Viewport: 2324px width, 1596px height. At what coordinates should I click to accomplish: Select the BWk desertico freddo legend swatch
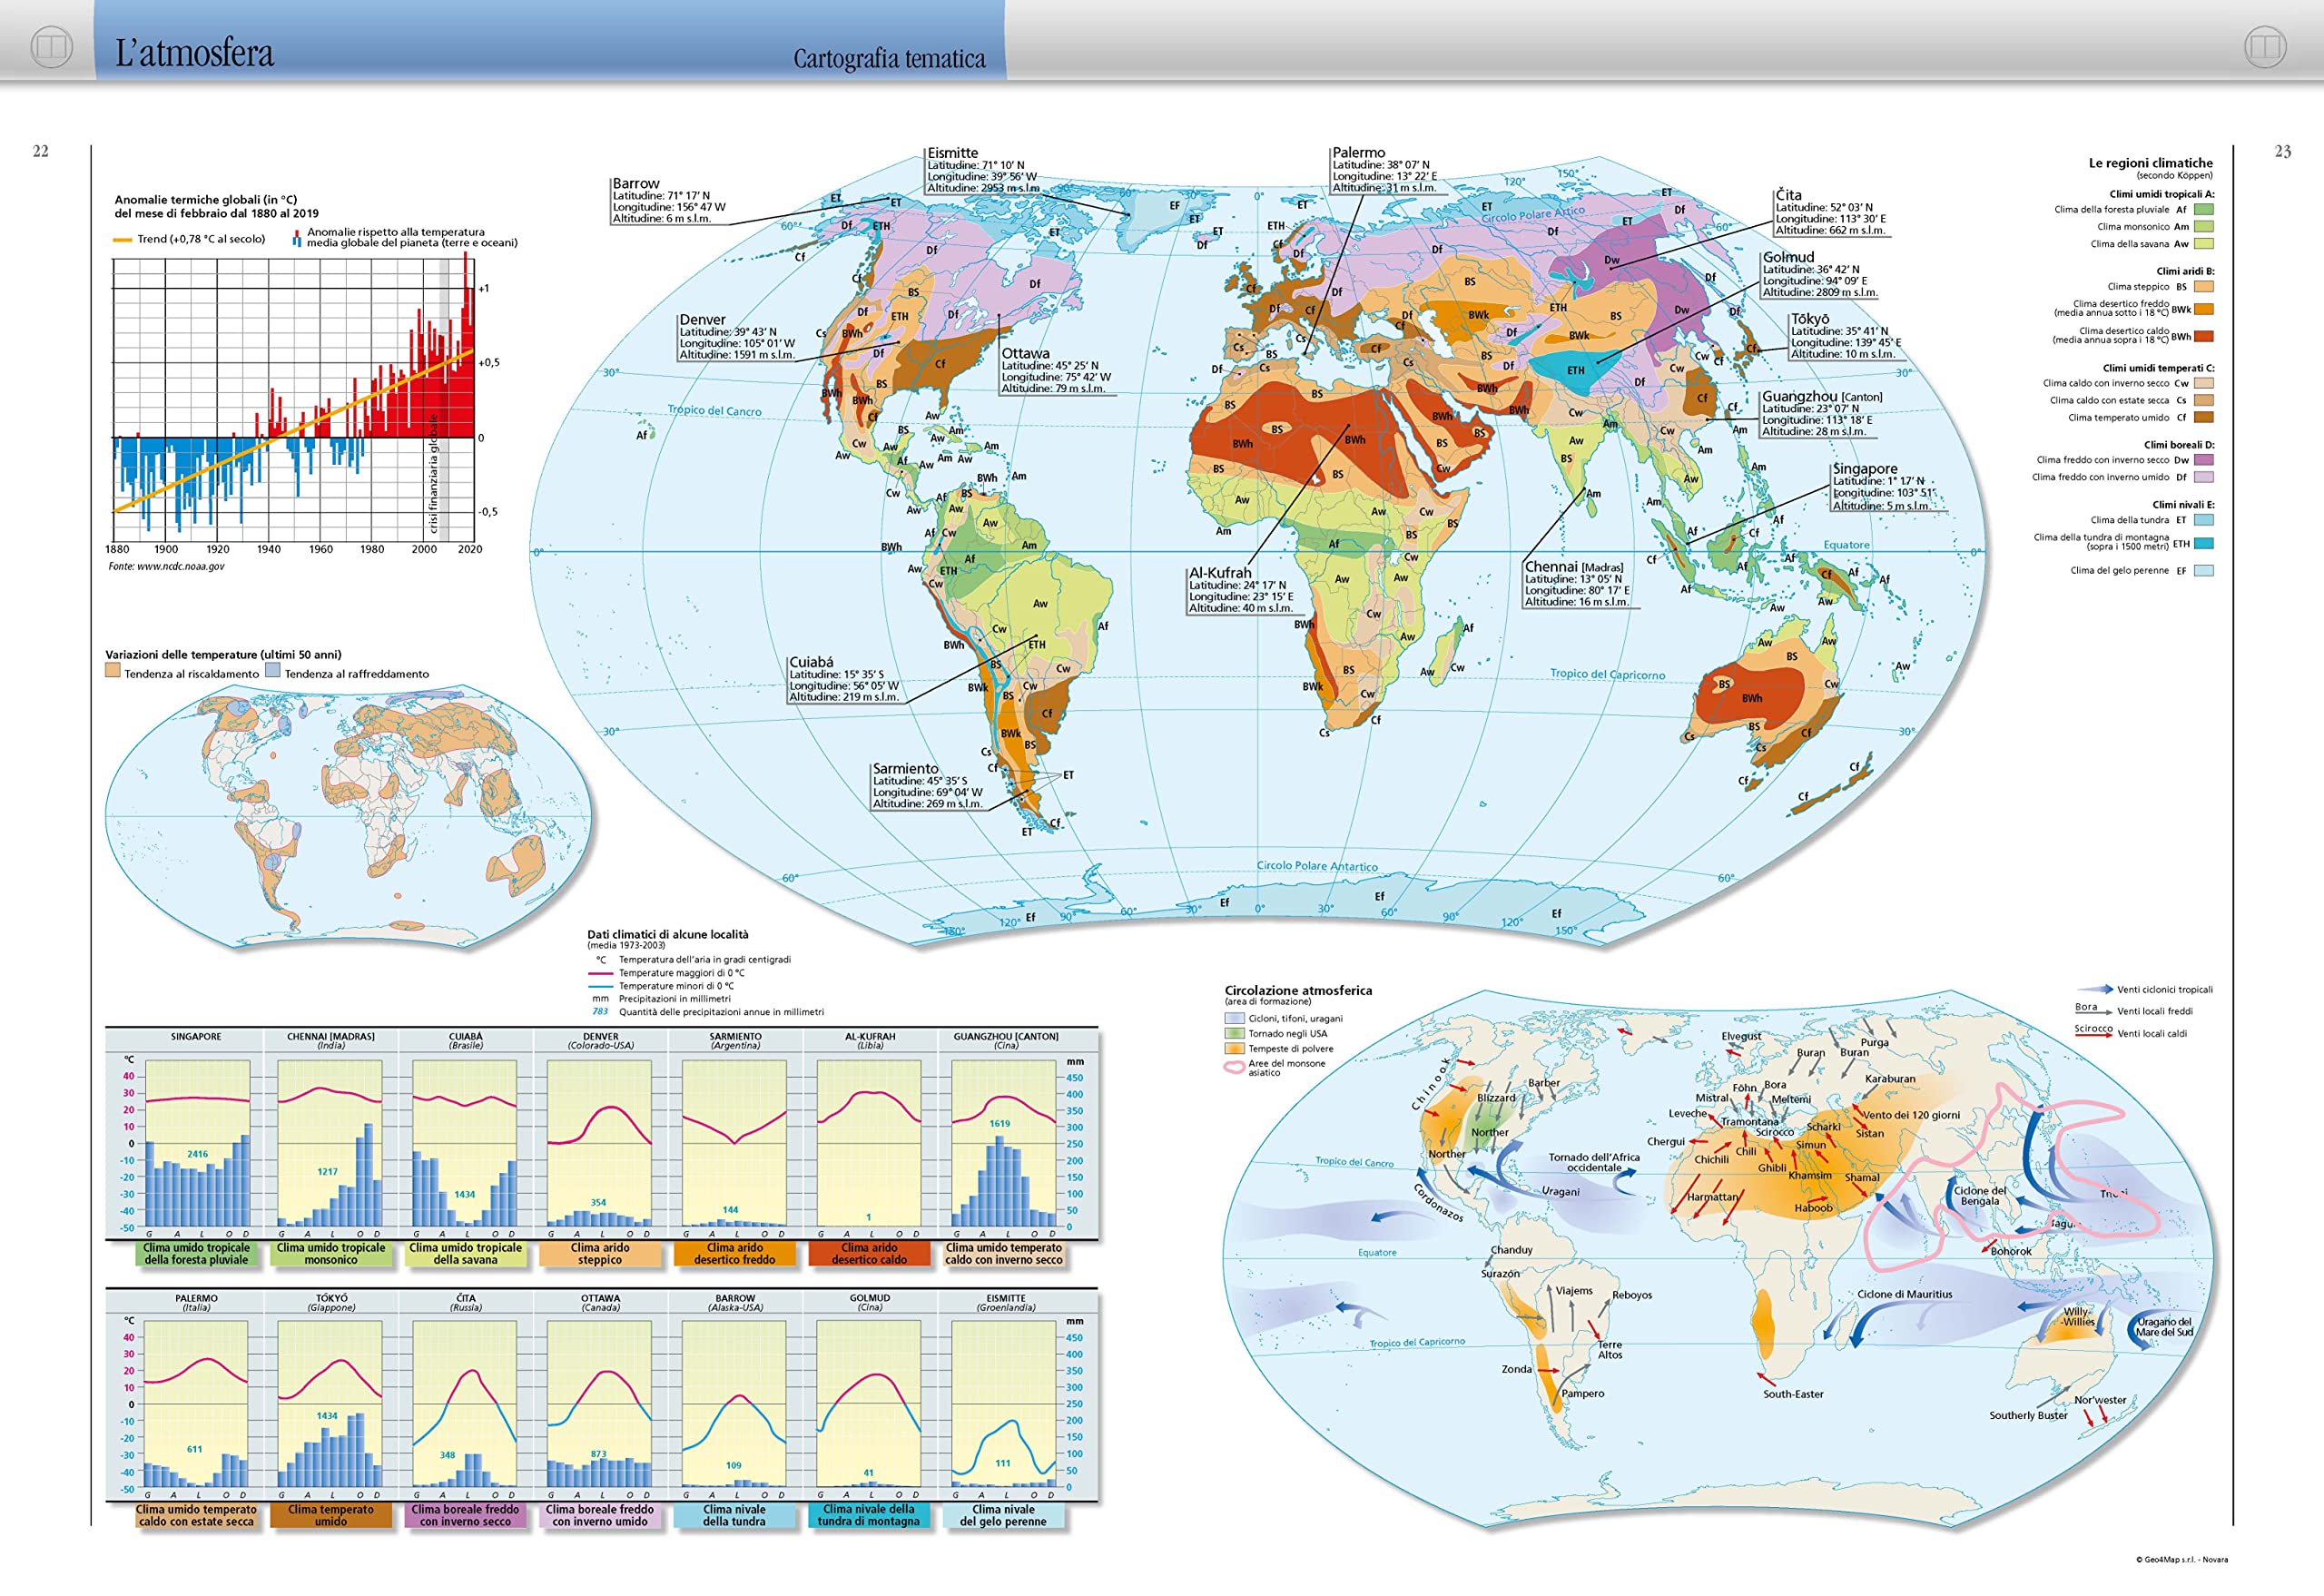click(x=2204, y=310)
